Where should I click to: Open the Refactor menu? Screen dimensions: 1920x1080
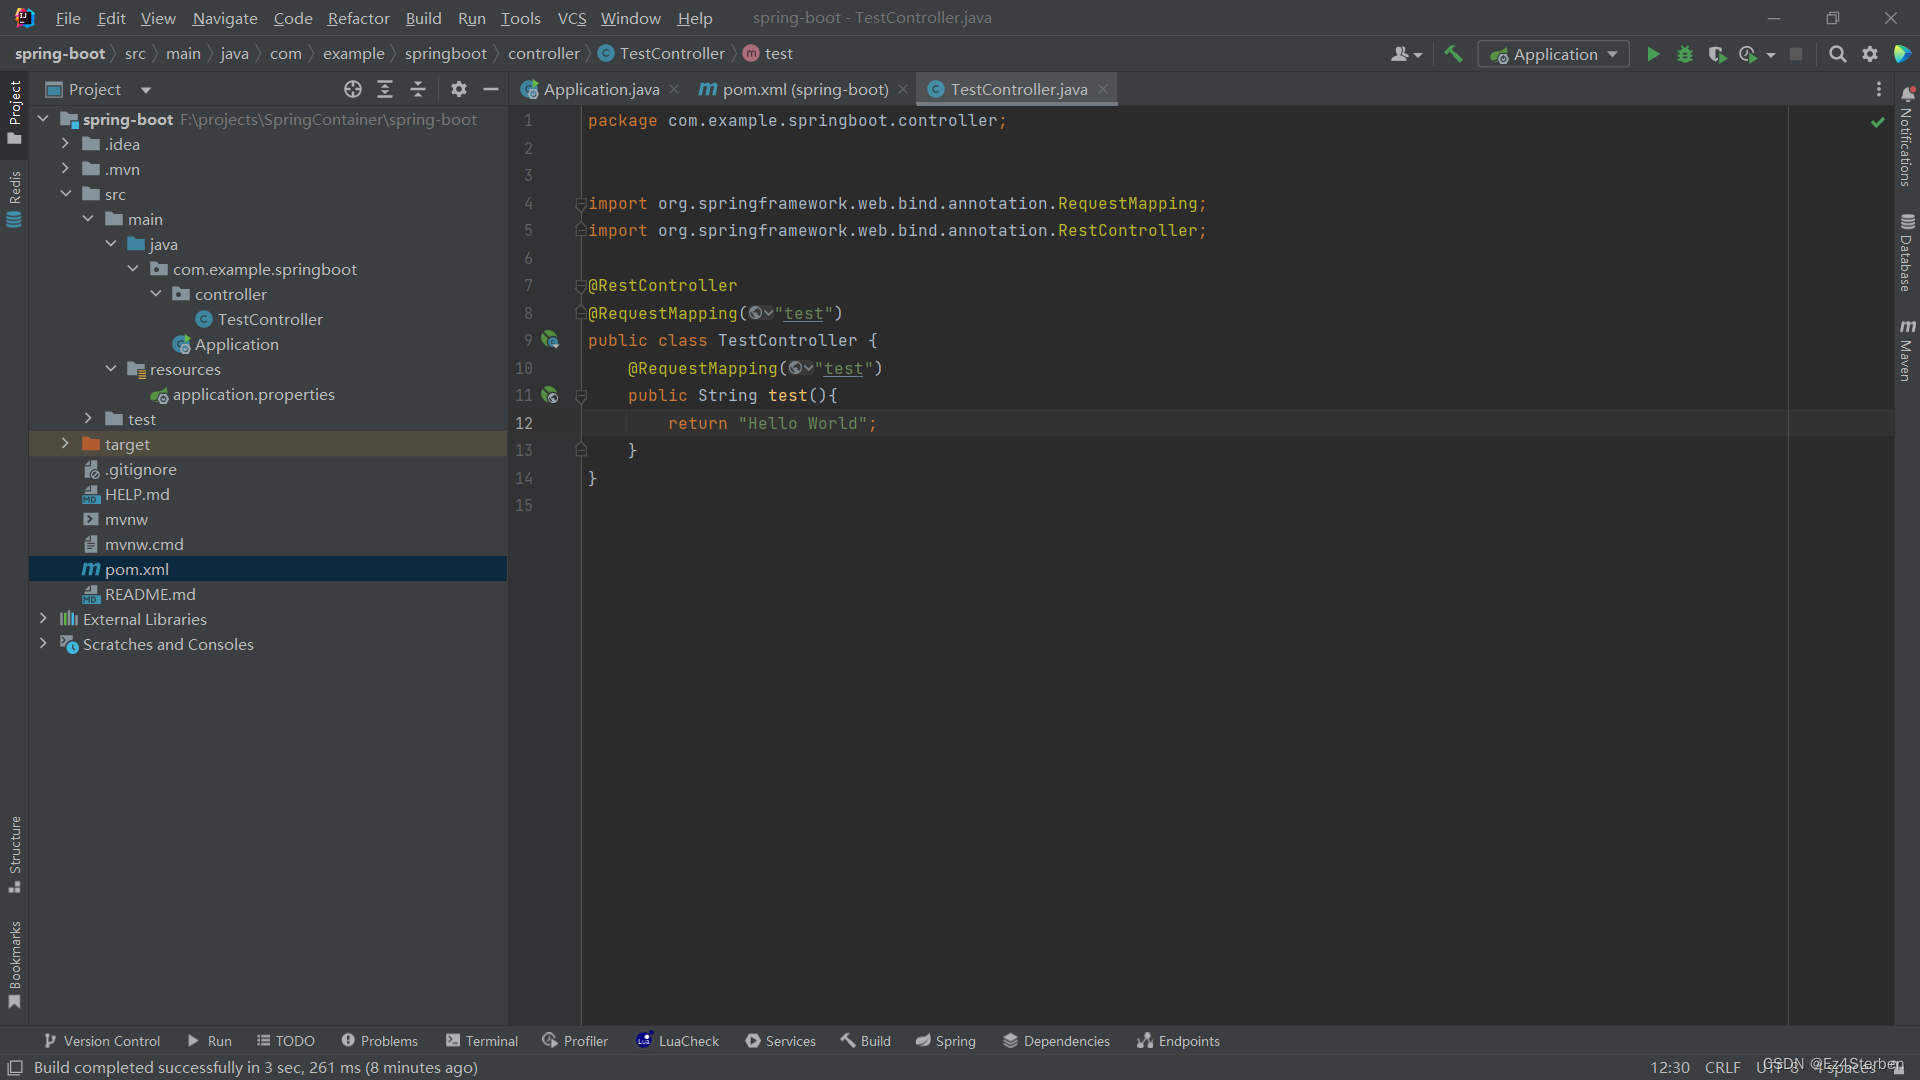pos(358,18)
